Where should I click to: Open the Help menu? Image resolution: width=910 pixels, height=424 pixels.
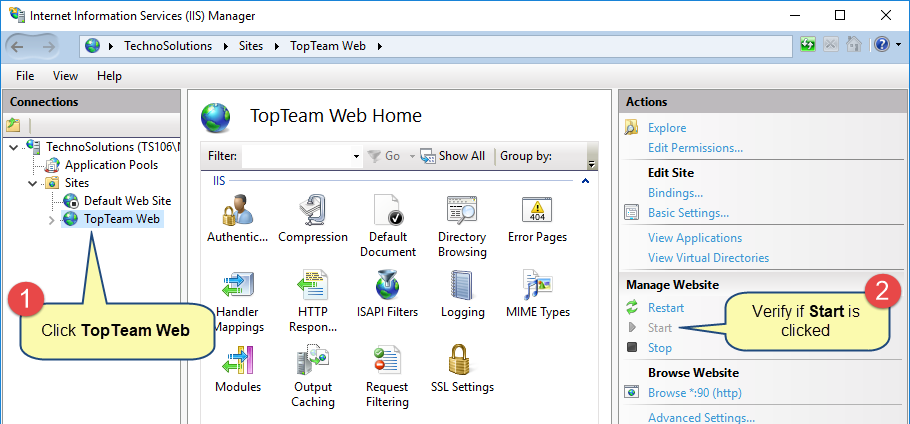[109, 76]
